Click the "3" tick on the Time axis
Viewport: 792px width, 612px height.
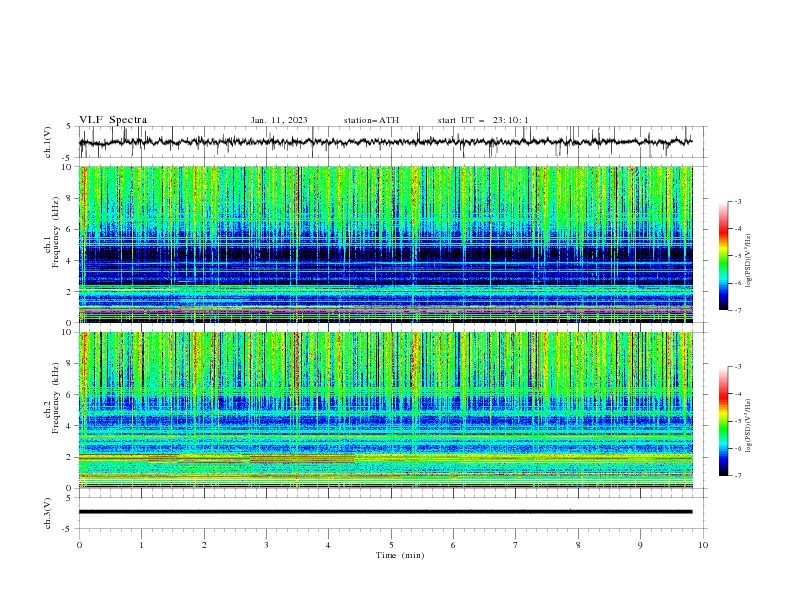click(x=266, y=545)
